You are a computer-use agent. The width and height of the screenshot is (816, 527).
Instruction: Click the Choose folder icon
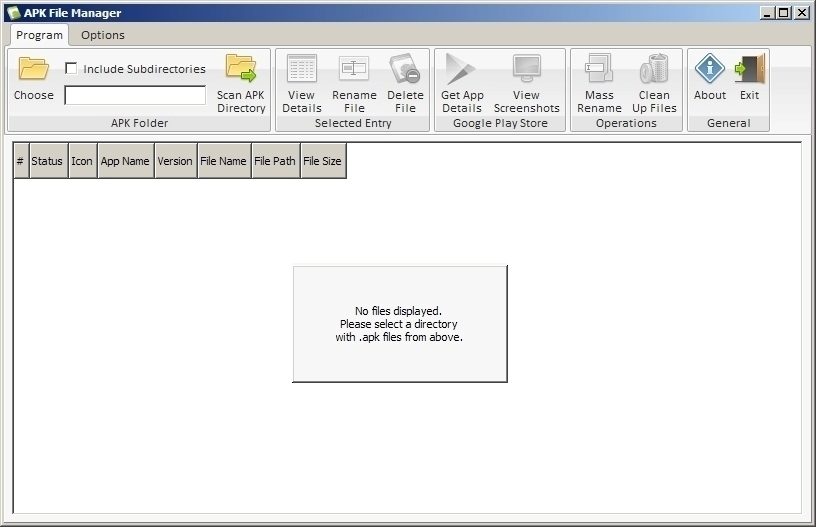[33, 69]
